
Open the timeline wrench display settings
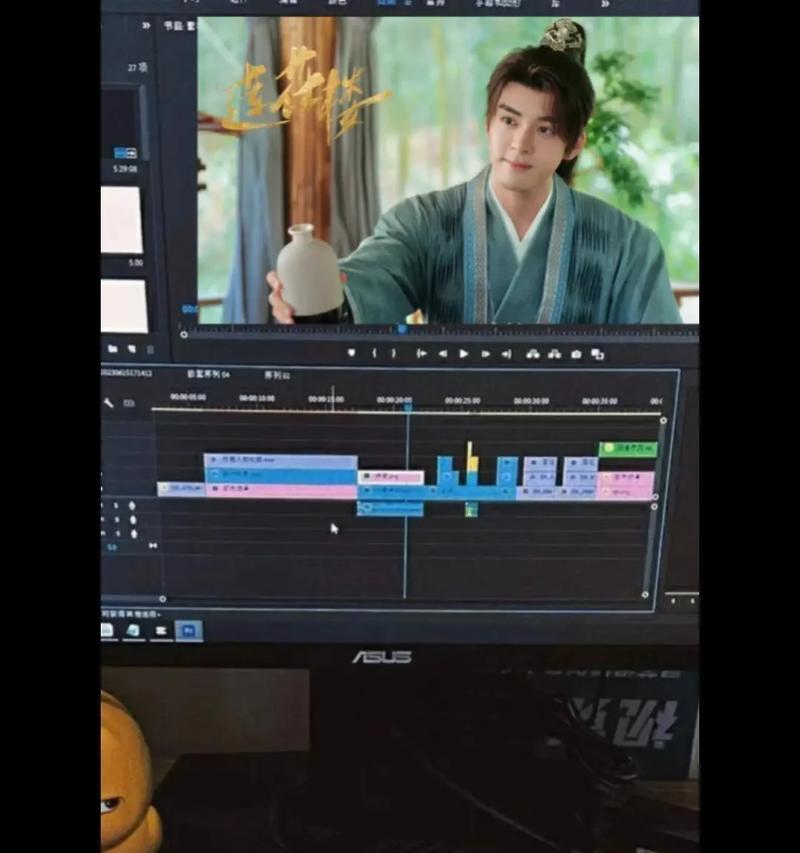(108, 403)
